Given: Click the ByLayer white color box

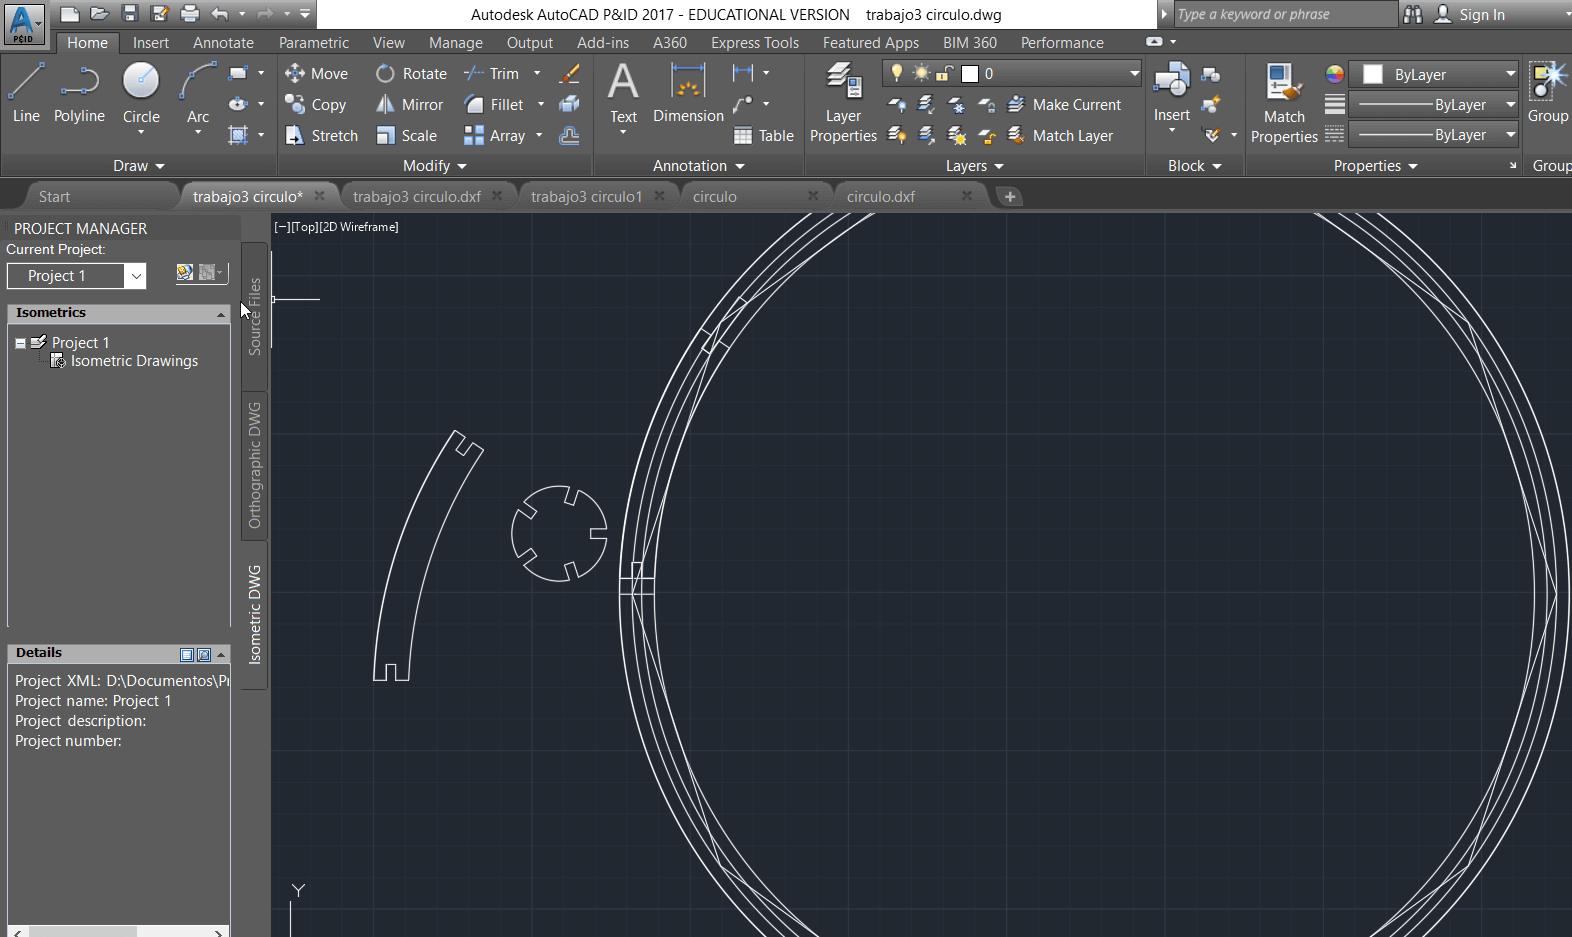Looking at the screenshot, I should click(1373, 74).
